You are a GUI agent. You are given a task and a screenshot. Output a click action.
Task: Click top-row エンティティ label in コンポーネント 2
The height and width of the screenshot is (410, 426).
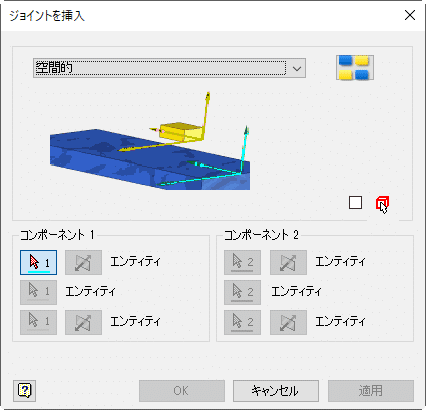pos(340,262)
